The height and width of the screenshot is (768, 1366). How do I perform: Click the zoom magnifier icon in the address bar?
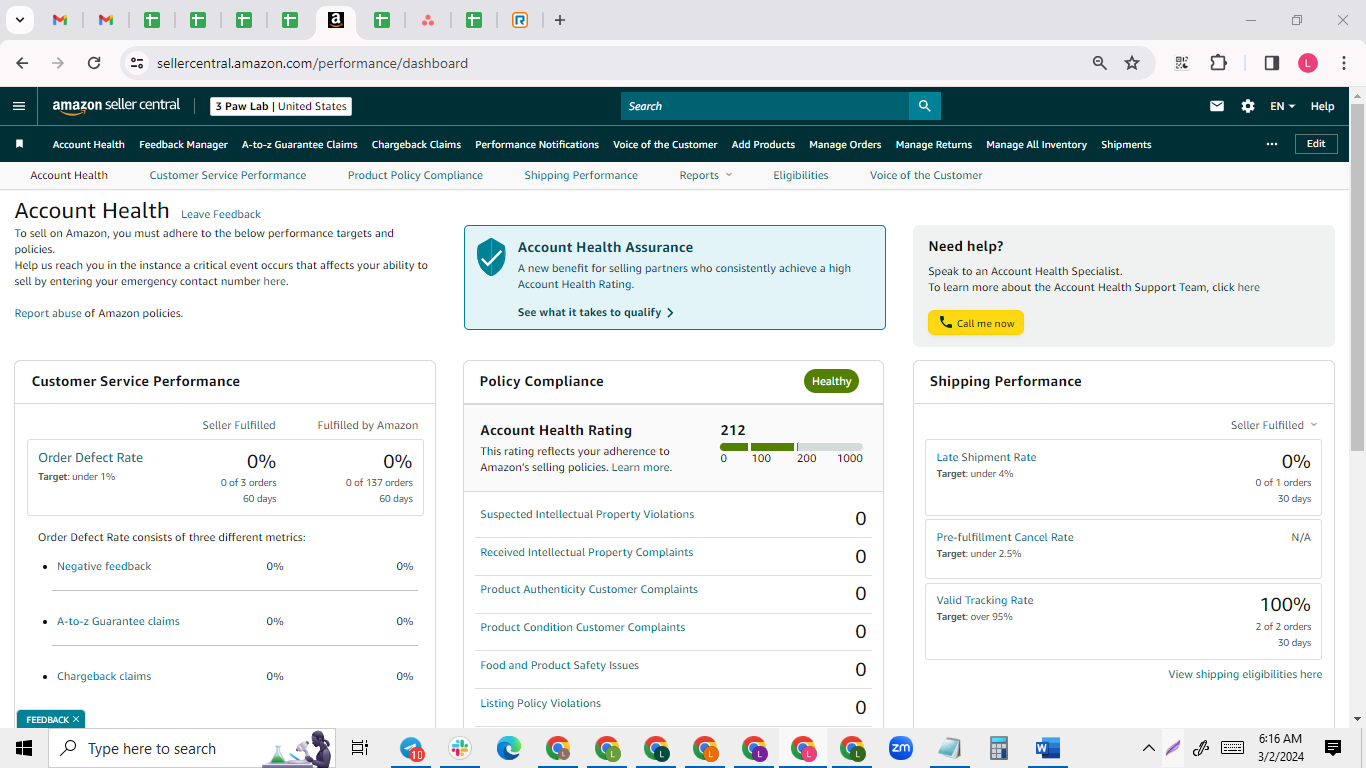1100,63
